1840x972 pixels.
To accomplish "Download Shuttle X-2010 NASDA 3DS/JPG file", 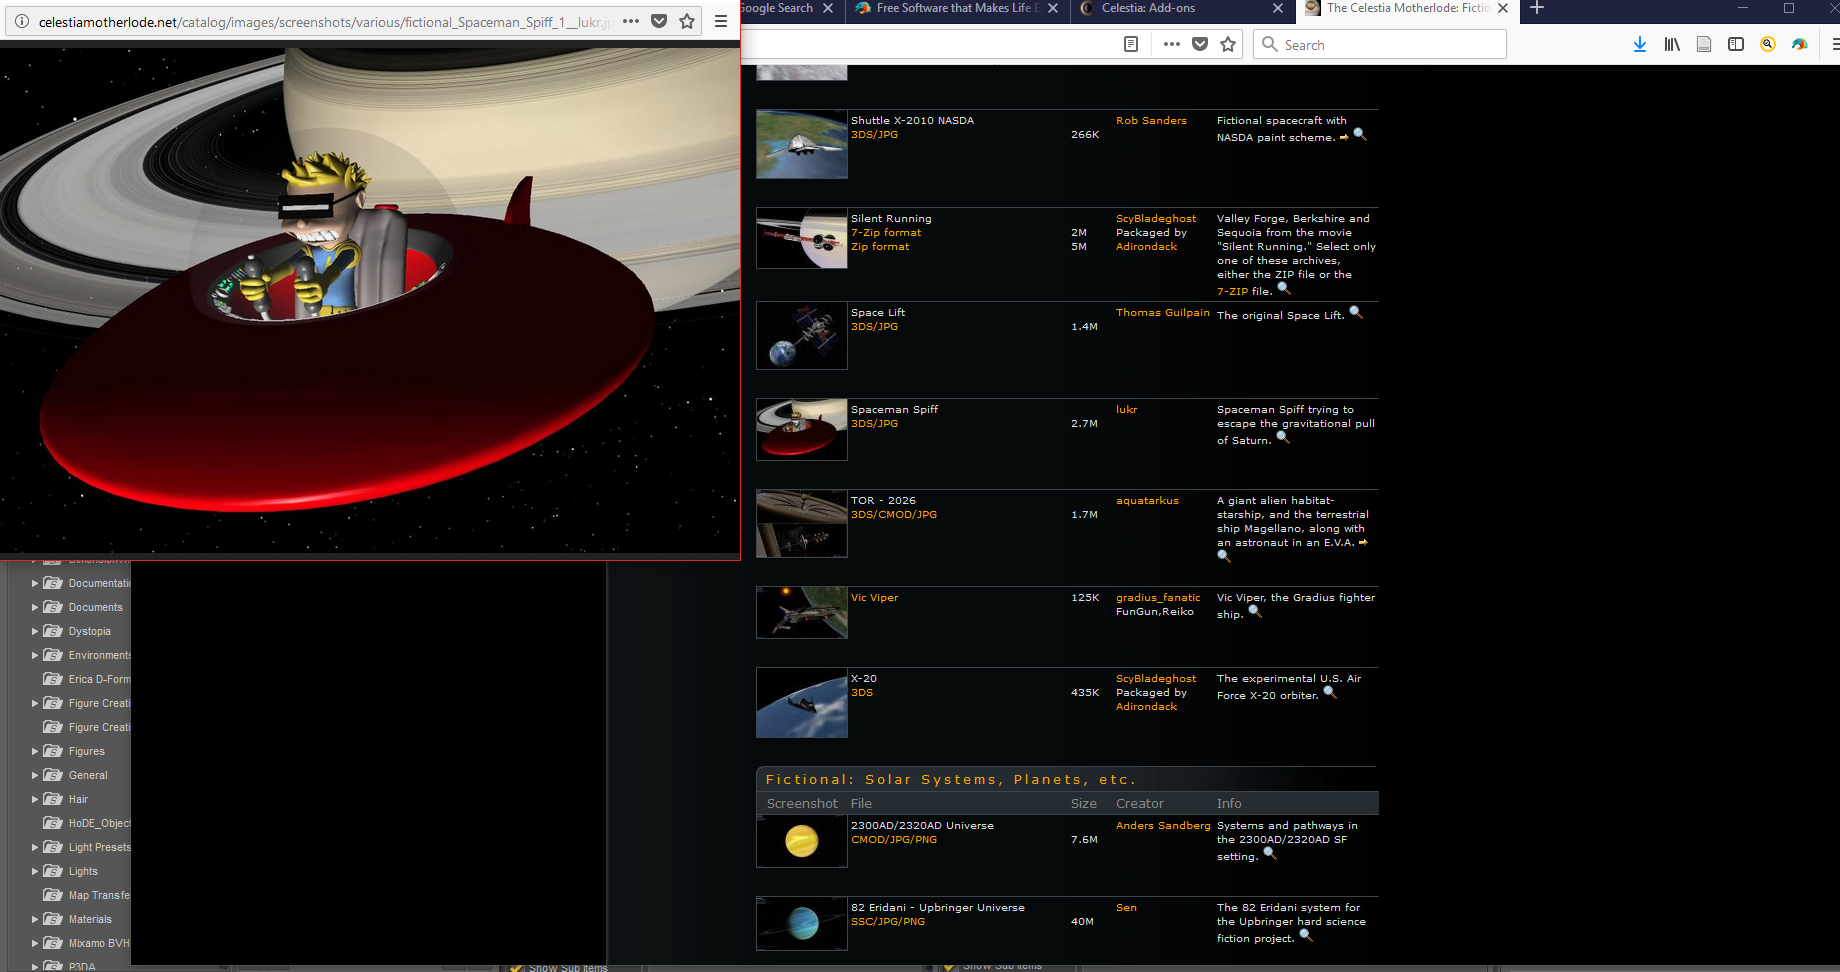I will click(874, 134).
